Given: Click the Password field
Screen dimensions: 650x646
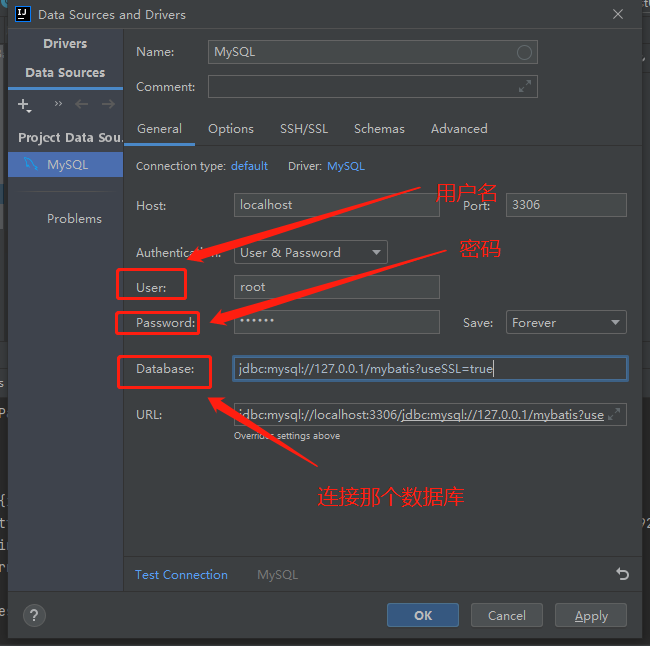Looking at the screenshot, I should click(x=337, y=322).
